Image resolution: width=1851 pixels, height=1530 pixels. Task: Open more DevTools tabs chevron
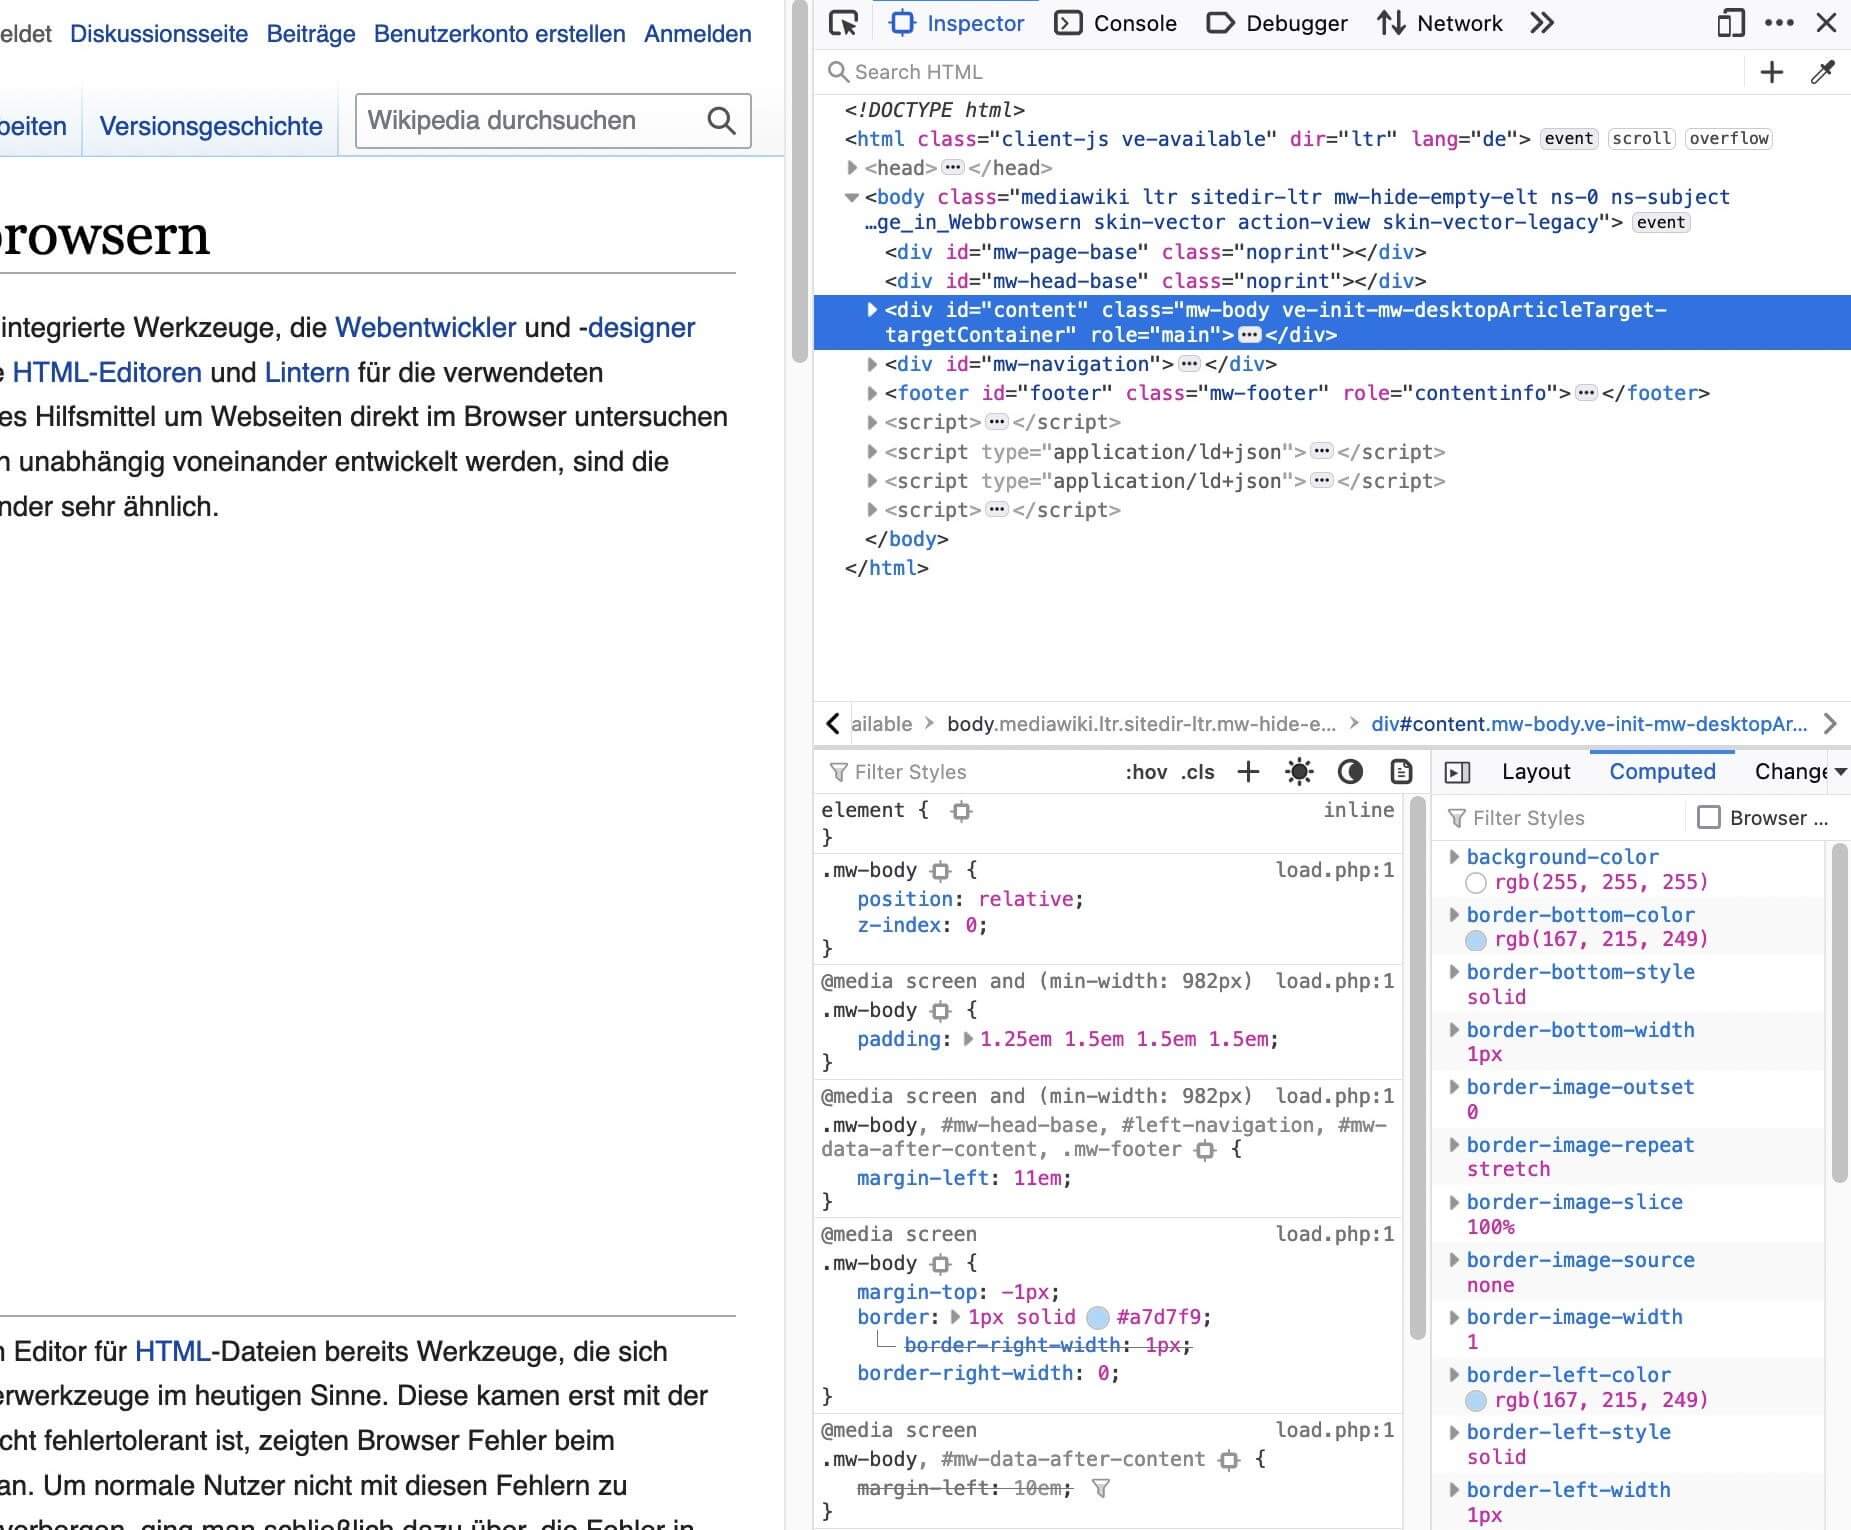click(1542, 23)
